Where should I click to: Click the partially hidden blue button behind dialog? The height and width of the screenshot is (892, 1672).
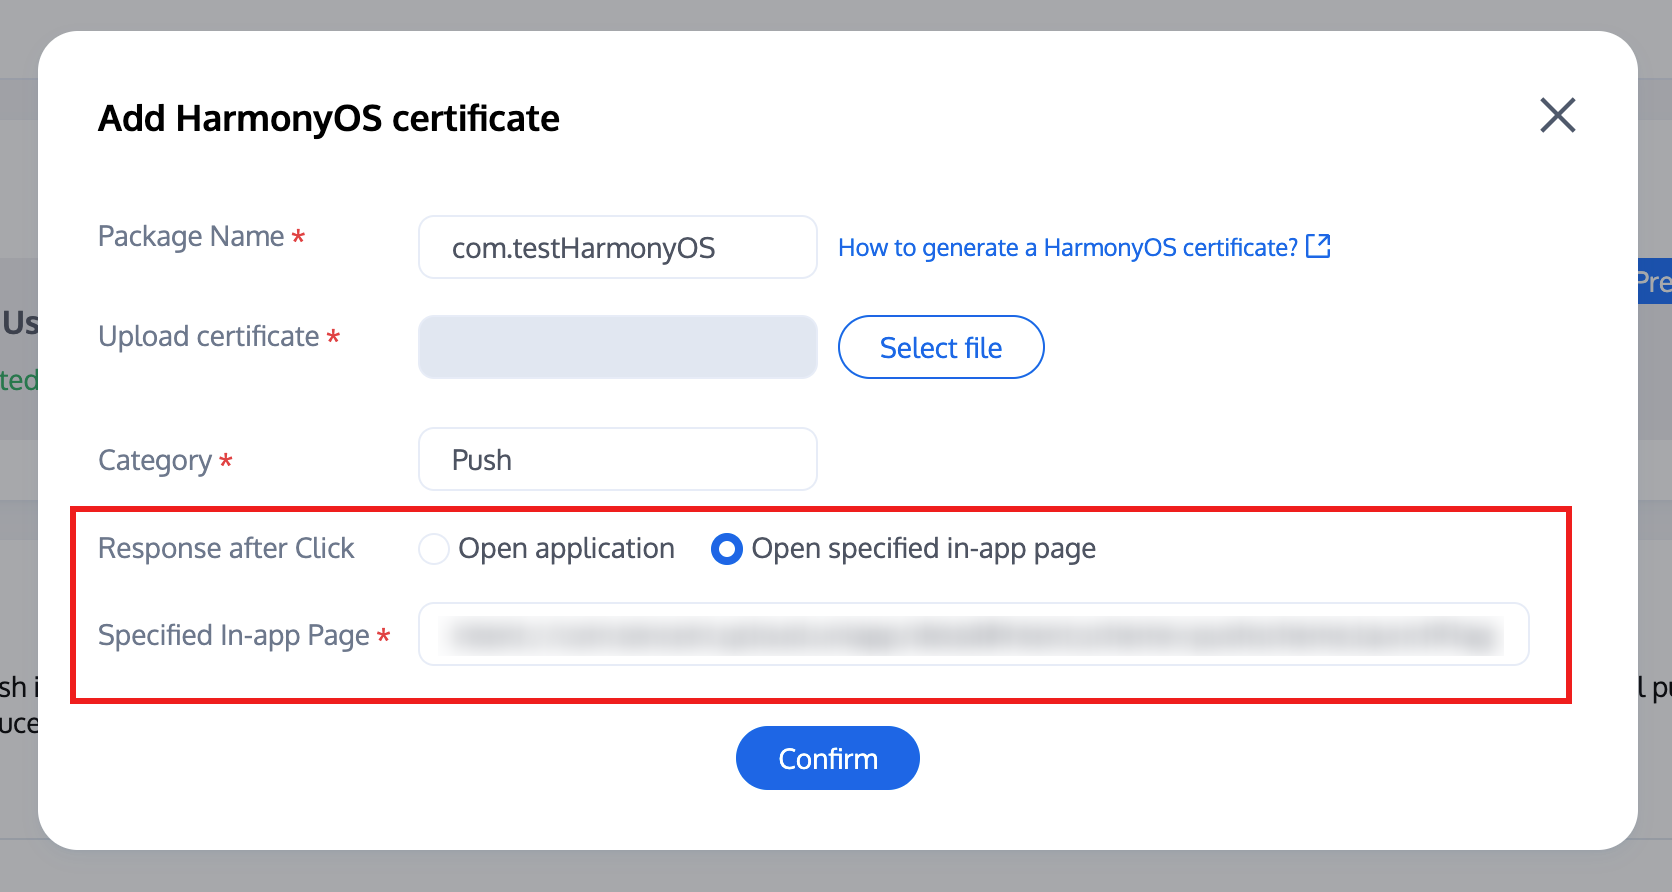pyautogui.click(x=1654, y=282)
